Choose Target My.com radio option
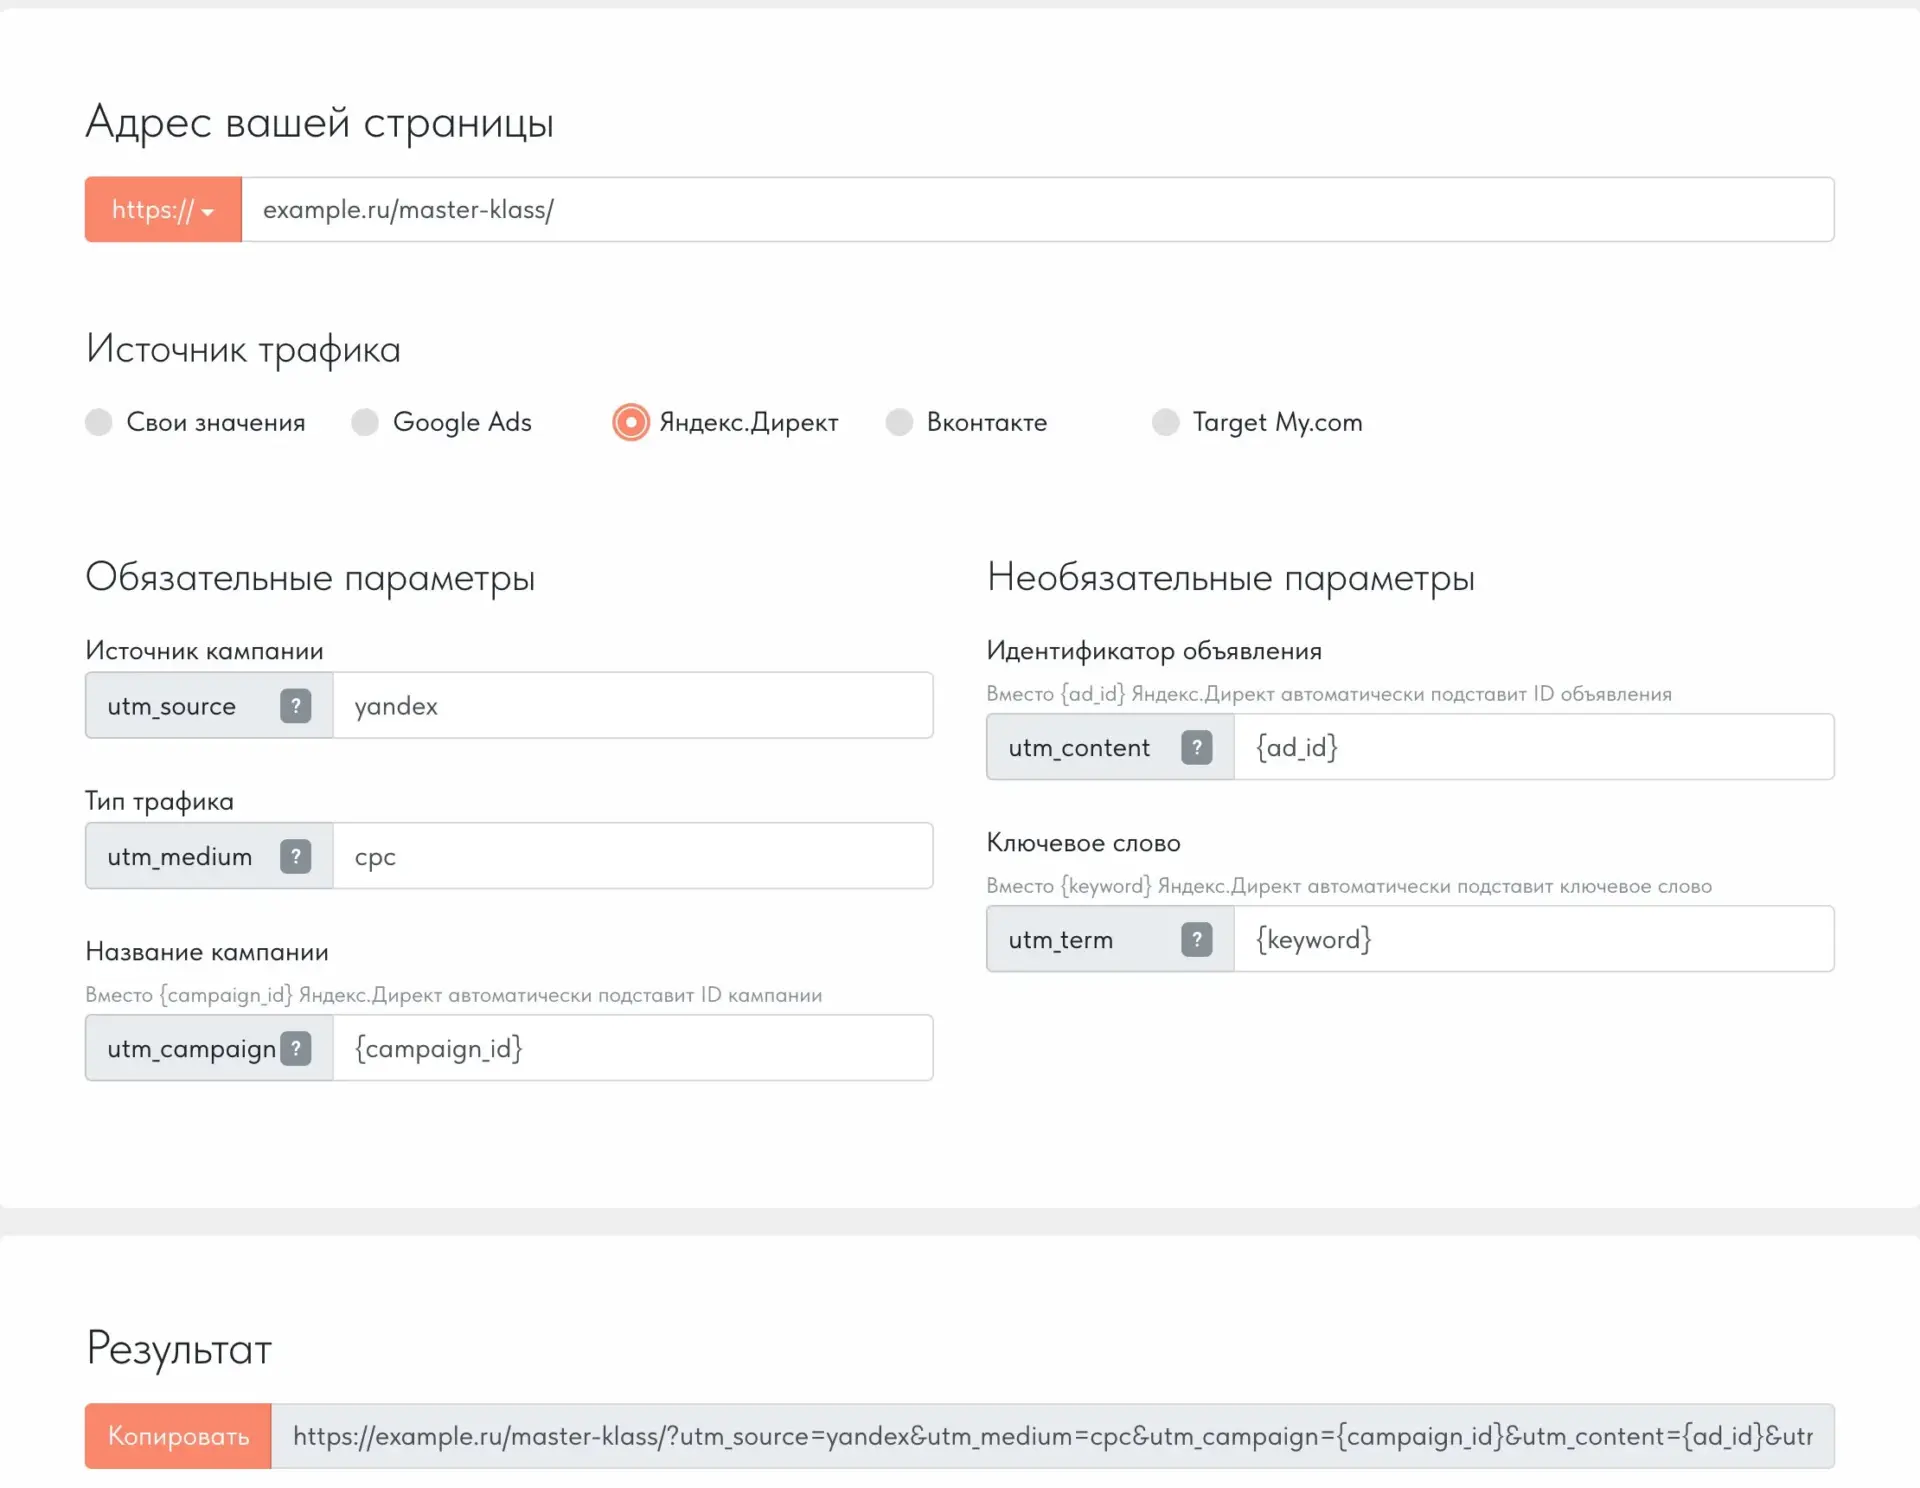The height and width of the screenshot is (1488, 1920). pyautogui.click(x=1165, y=422)
